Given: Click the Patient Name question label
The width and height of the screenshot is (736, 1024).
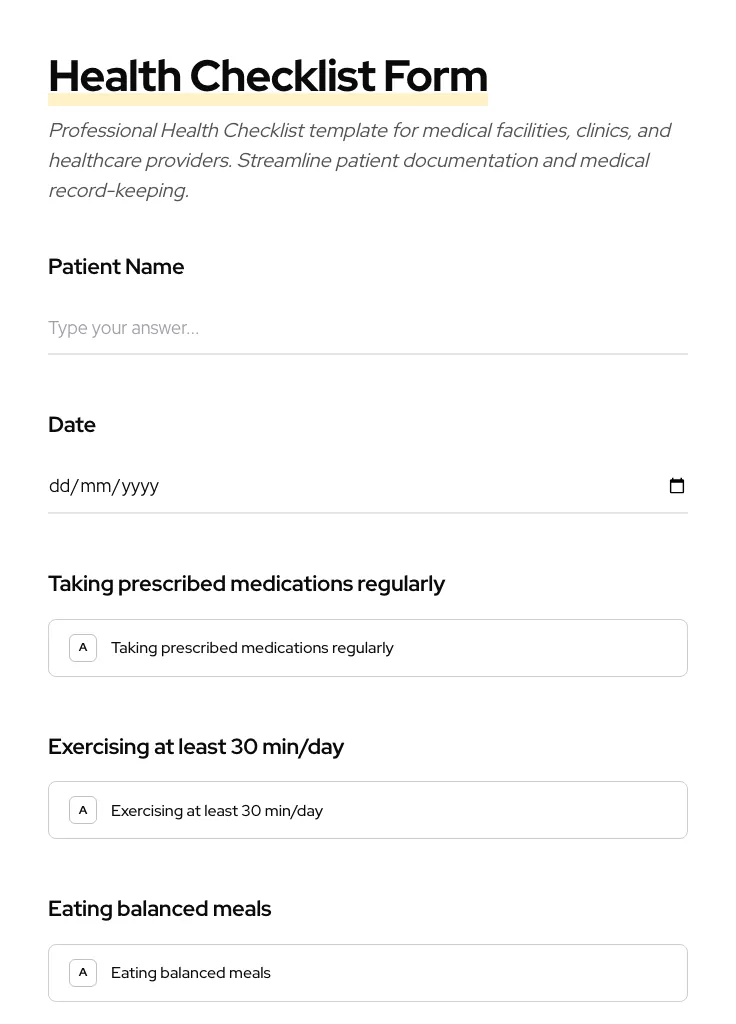Looking at the screenshot, I should coord(116,266).
